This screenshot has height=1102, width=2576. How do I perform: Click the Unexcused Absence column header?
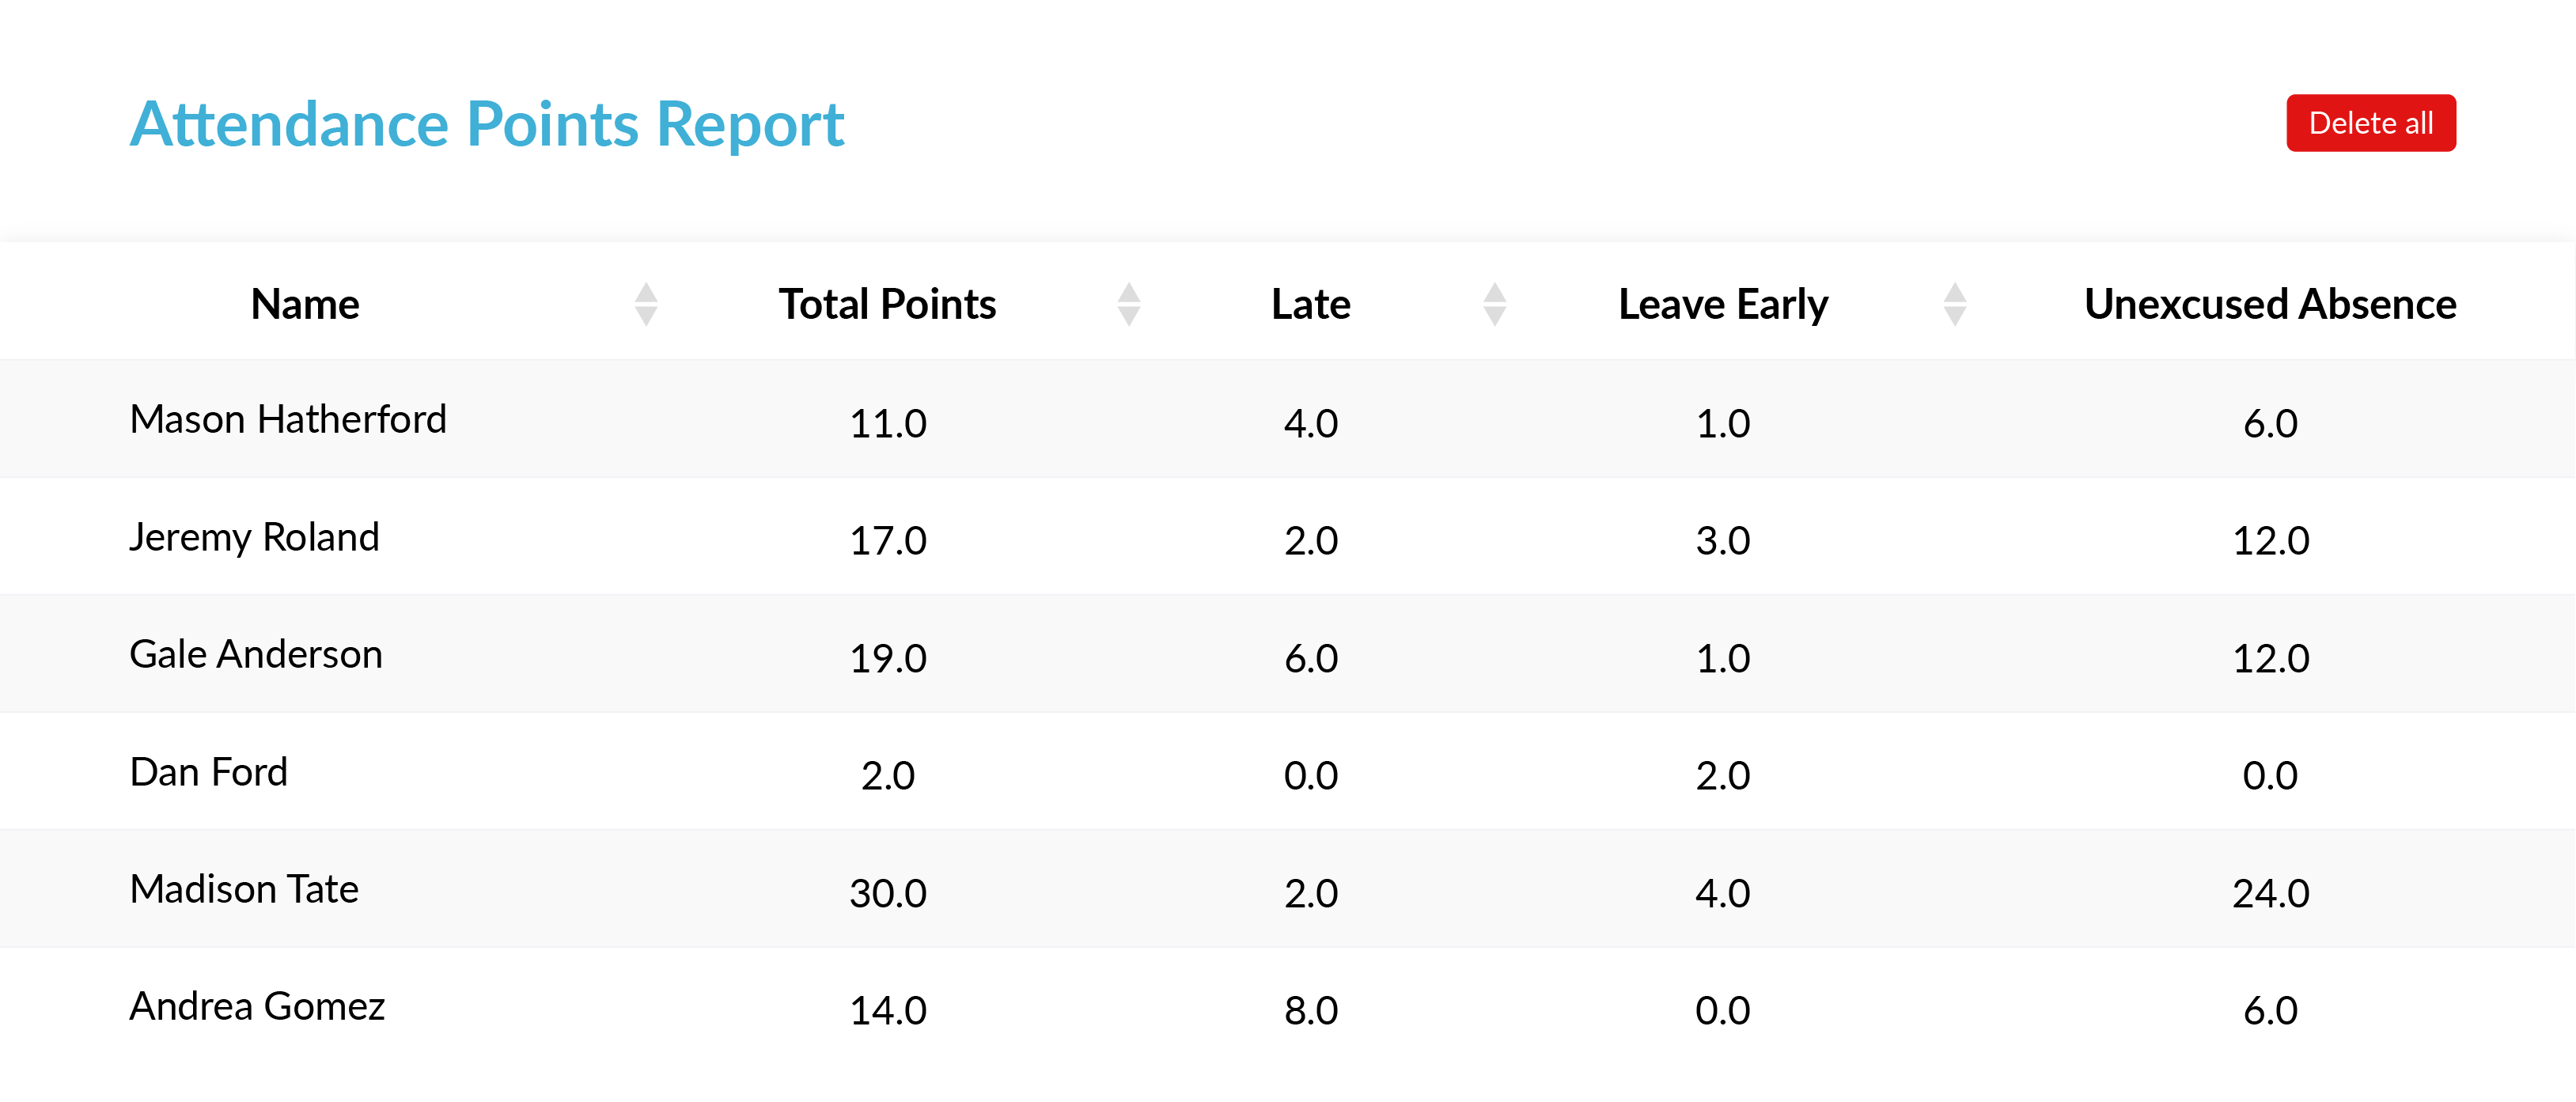tap(2269, 304)
